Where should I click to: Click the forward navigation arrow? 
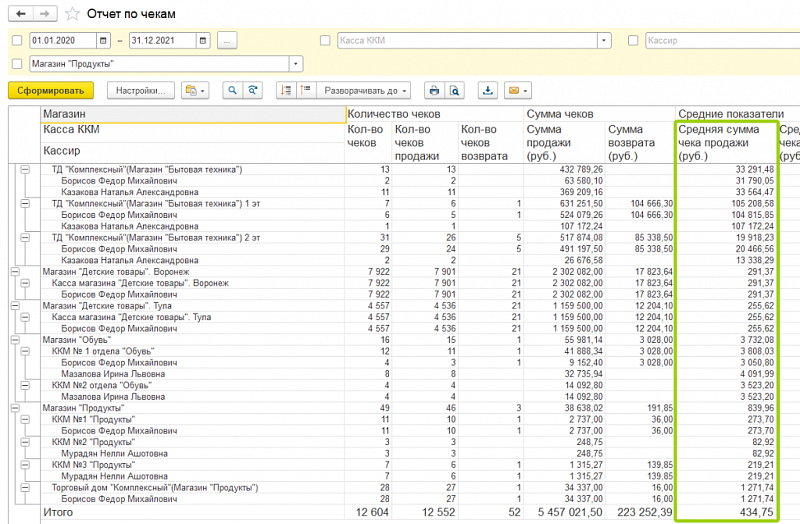(x=43, y=14)
